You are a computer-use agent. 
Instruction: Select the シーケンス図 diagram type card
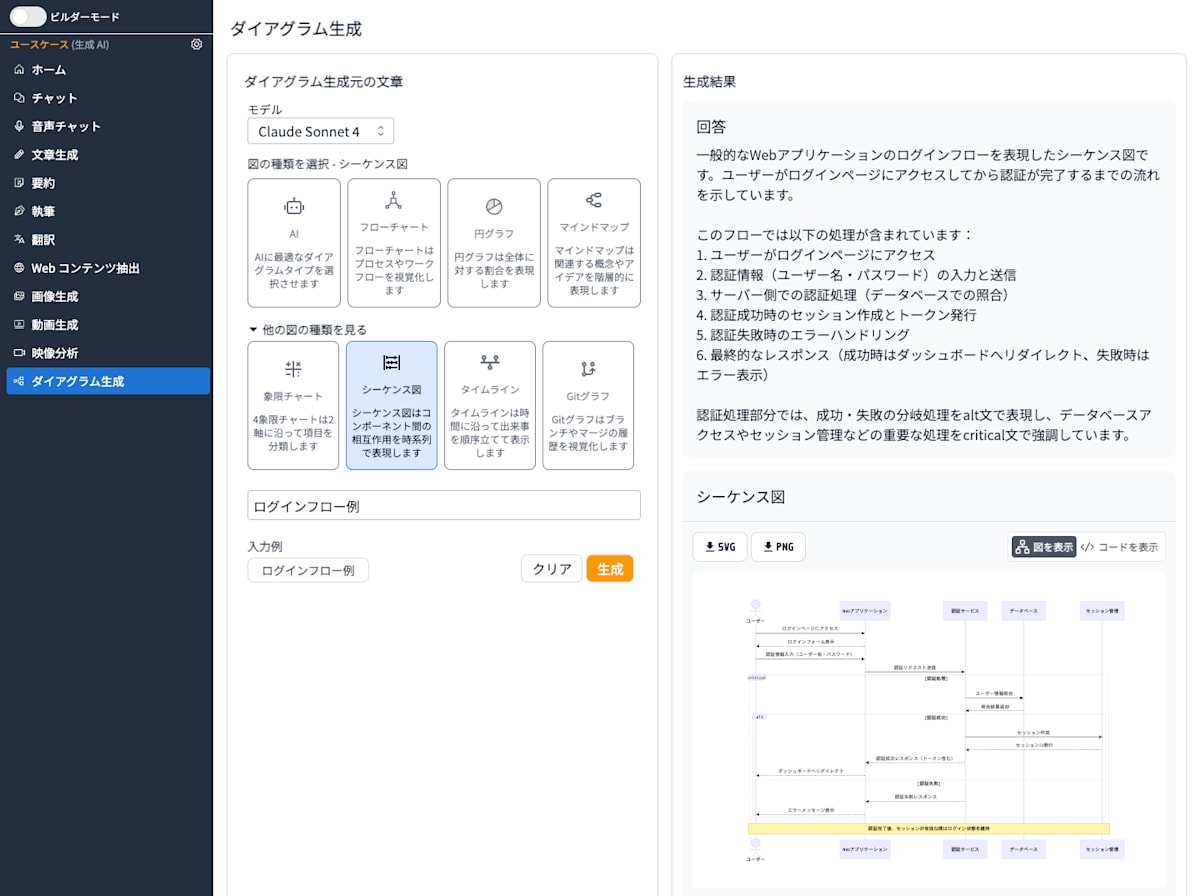click(x=391, y=405)
